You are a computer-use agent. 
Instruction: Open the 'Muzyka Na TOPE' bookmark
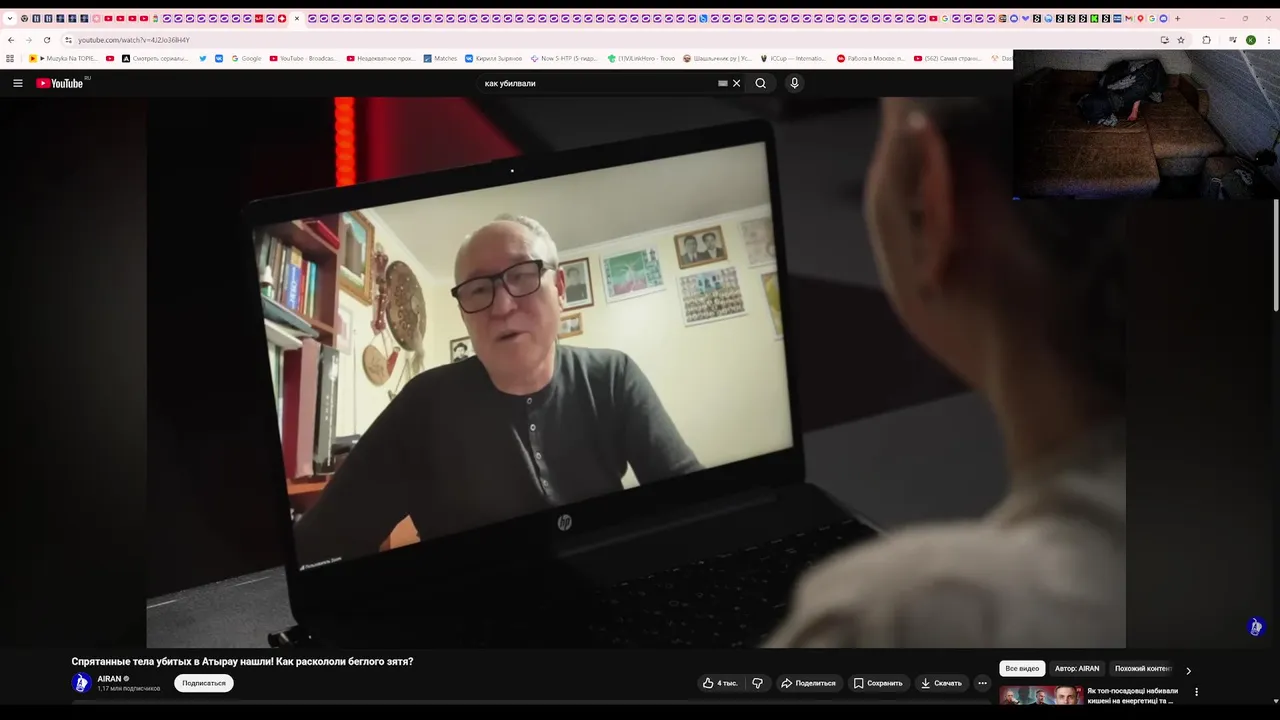[63, 59]
